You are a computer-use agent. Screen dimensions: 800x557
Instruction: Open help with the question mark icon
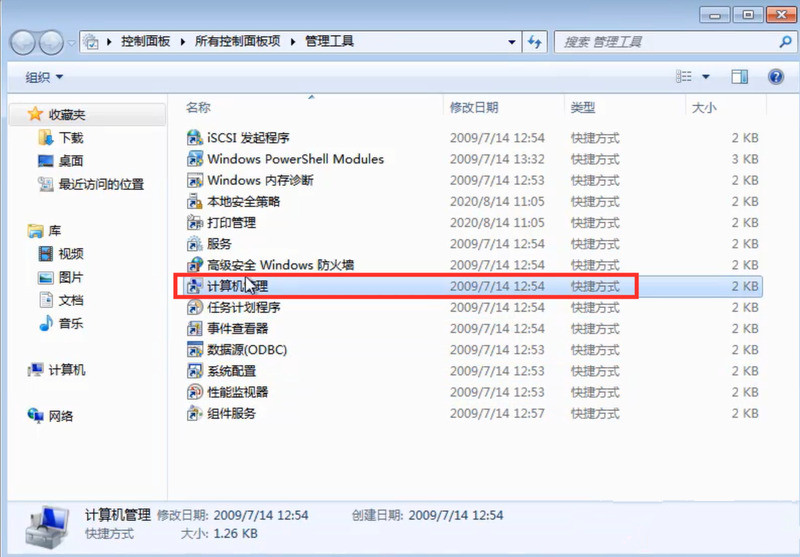tap(776, 77)
